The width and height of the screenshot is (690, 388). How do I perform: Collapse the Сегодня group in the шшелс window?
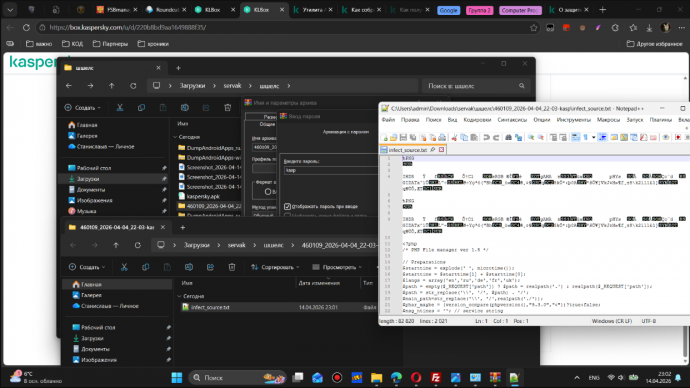[176, 137]
